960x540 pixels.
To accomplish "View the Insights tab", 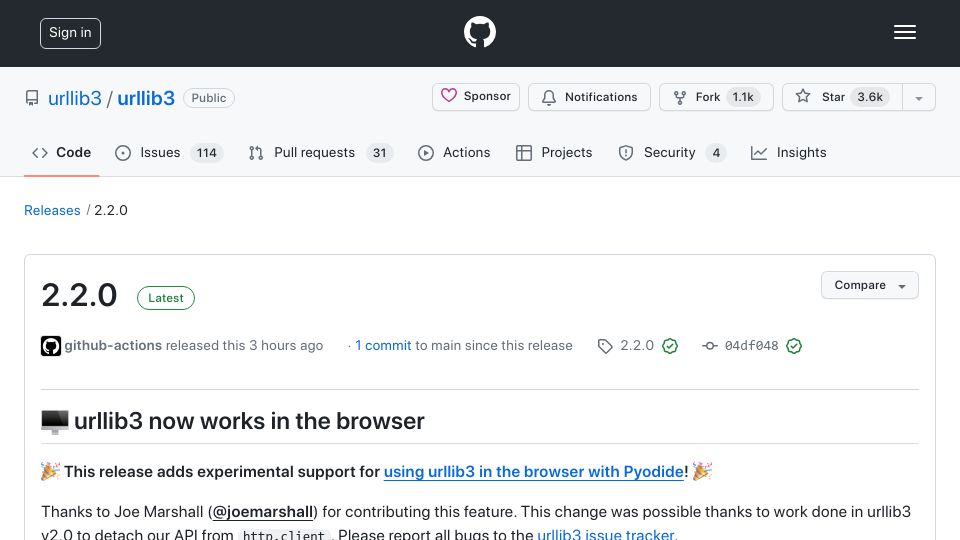I will tap(789, 152).
